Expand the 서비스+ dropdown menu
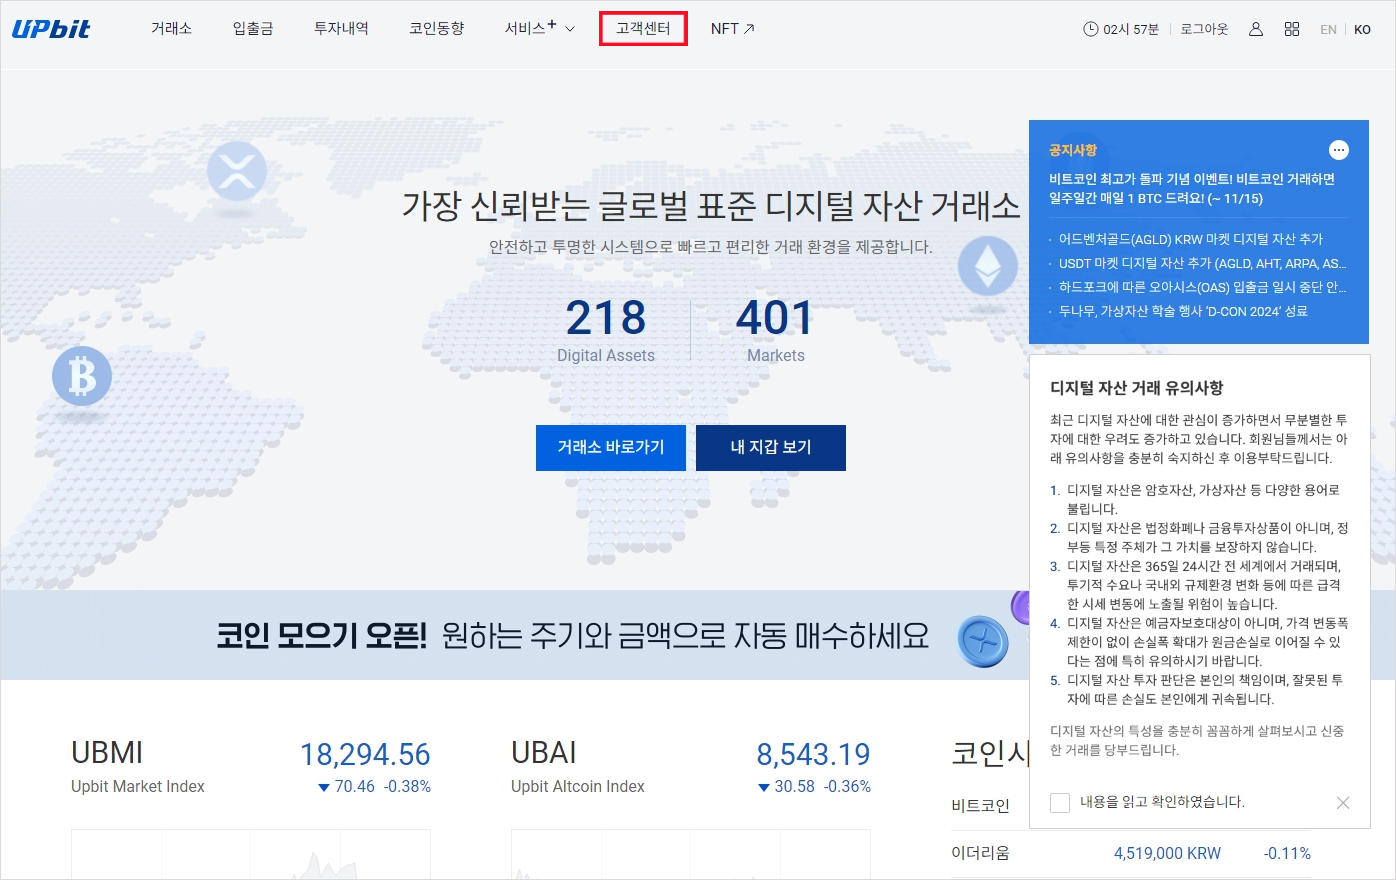Viewport: 1396px width, 880px height. [x=540, y=29]
